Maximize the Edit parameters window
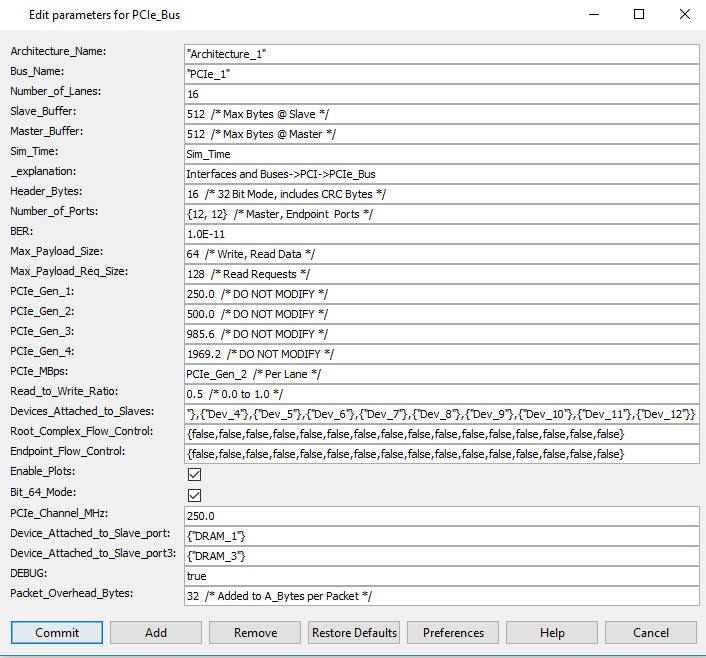The height and width of the screenshot is (658, 706). click(x=639, y=15)
